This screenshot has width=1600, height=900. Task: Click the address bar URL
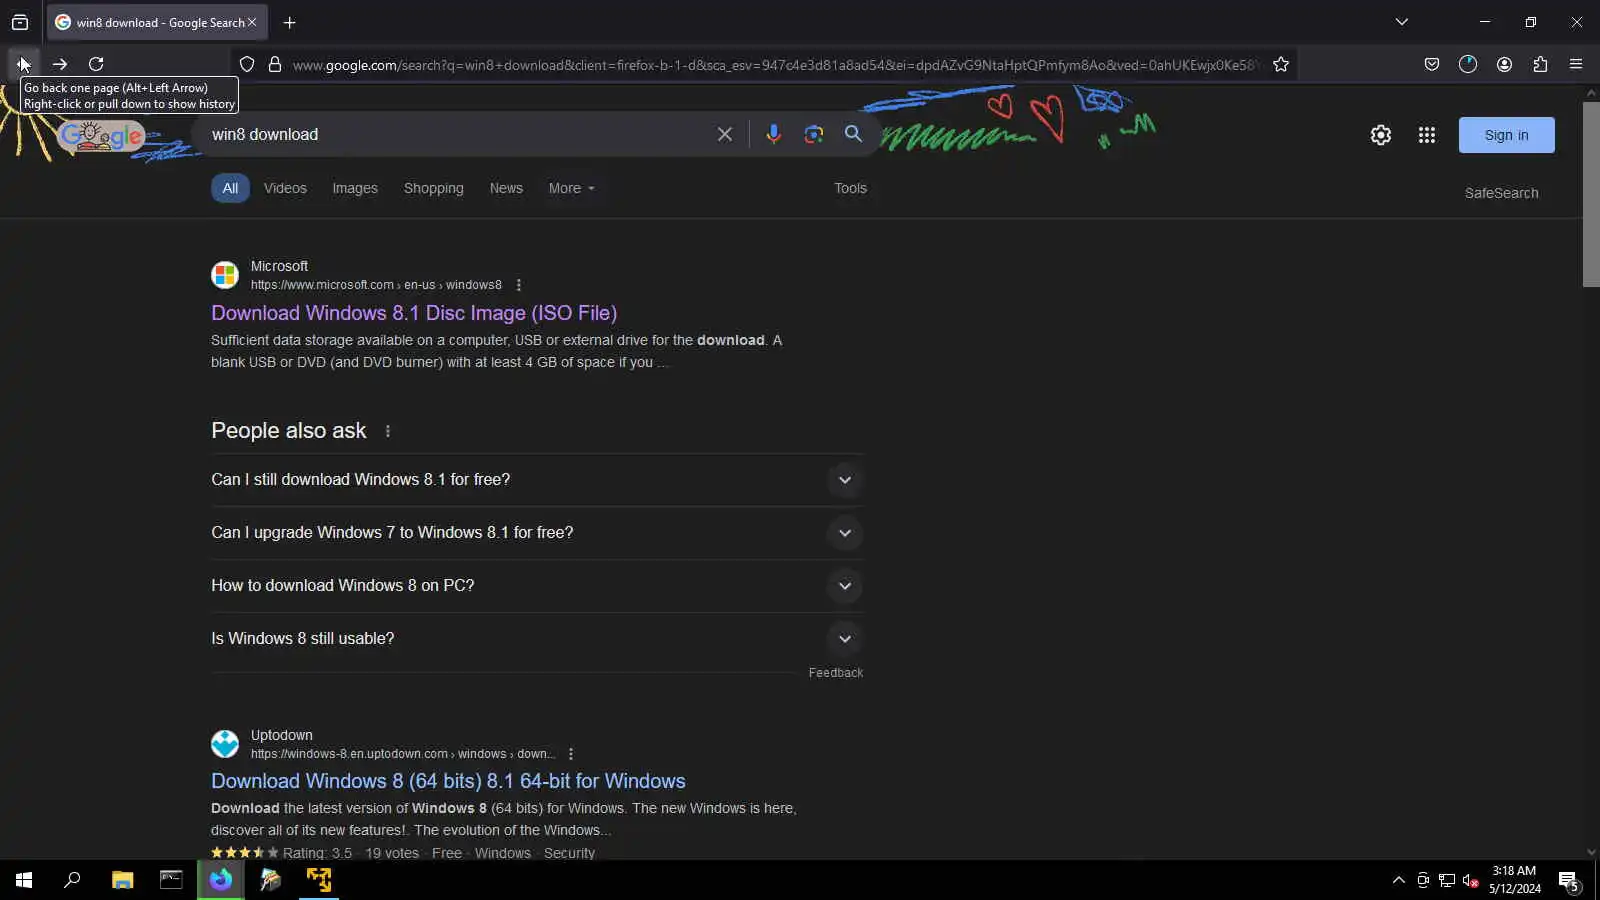[x=775, y=65]
